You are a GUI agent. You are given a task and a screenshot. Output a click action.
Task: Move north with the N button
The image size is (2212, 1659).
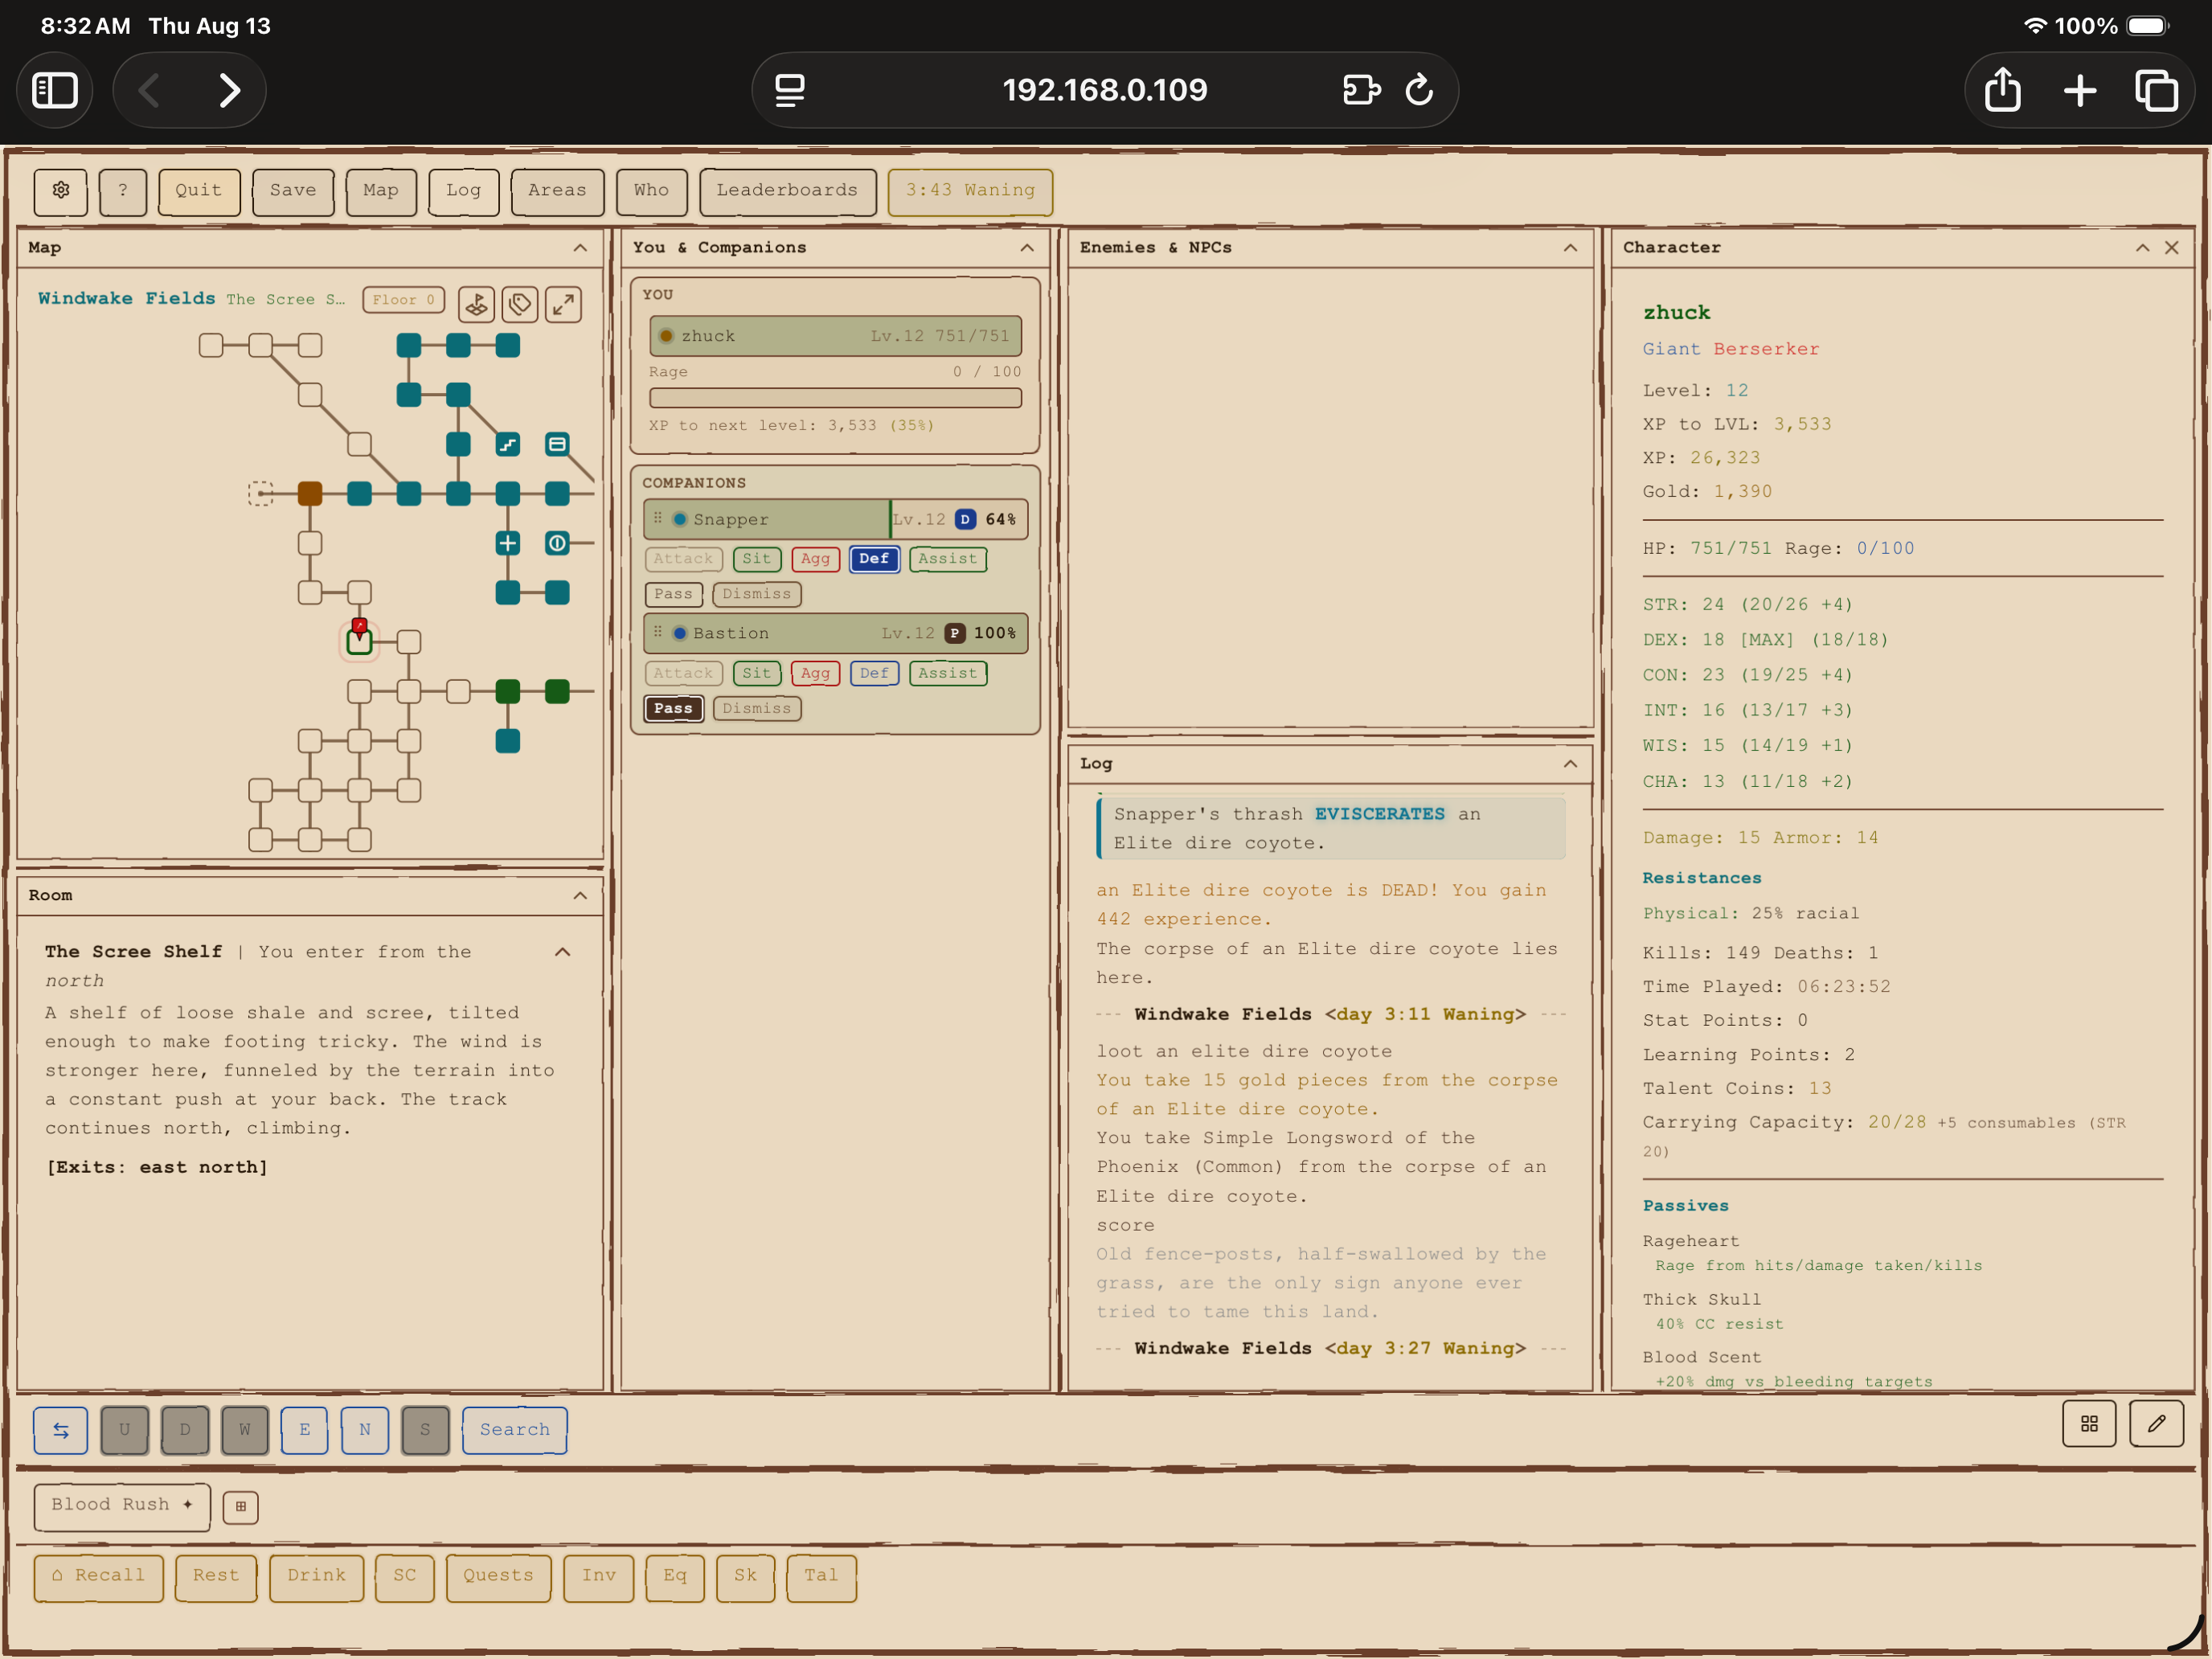pos(365,1430)
